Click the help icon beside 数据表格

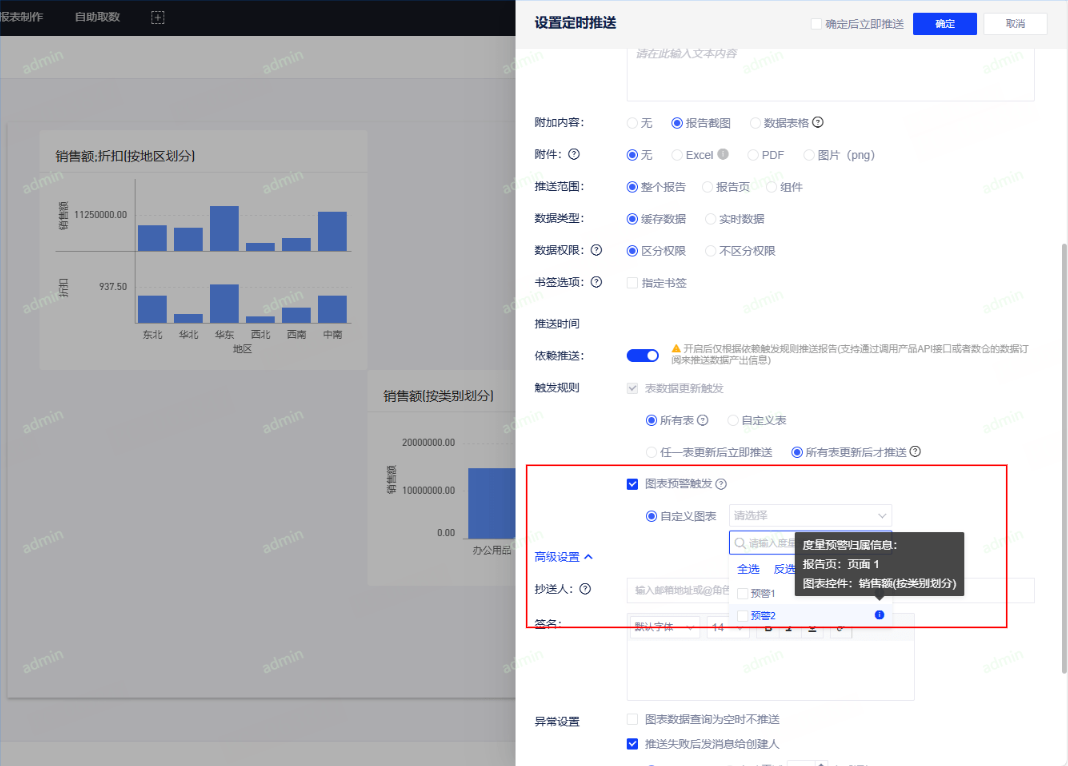(818, 123)
